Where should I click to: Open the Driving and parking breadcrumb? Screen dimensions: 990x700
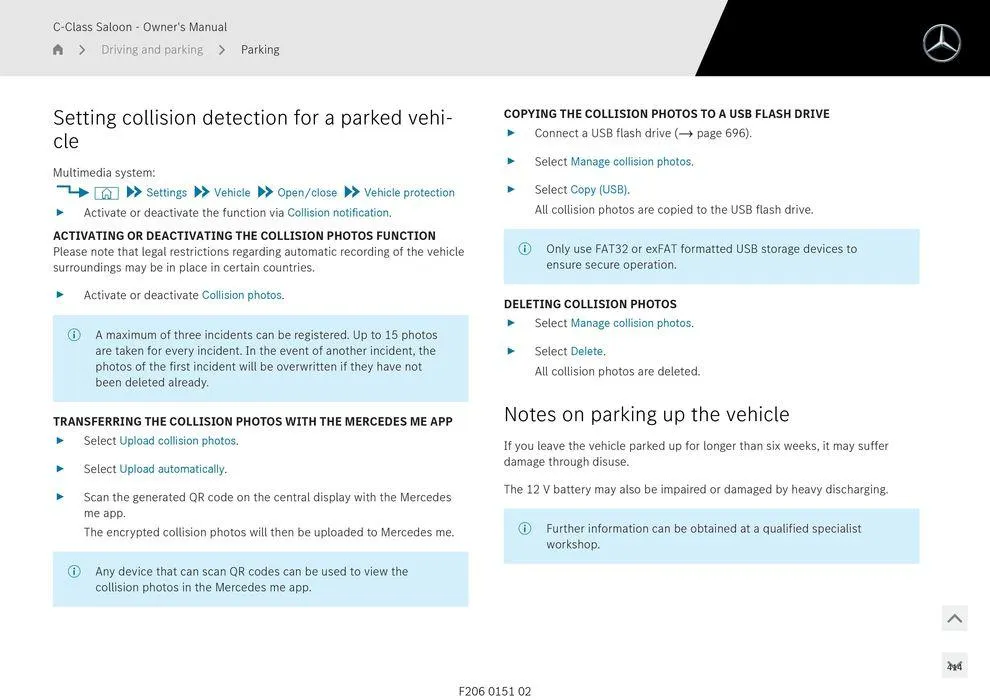[152, 50]
